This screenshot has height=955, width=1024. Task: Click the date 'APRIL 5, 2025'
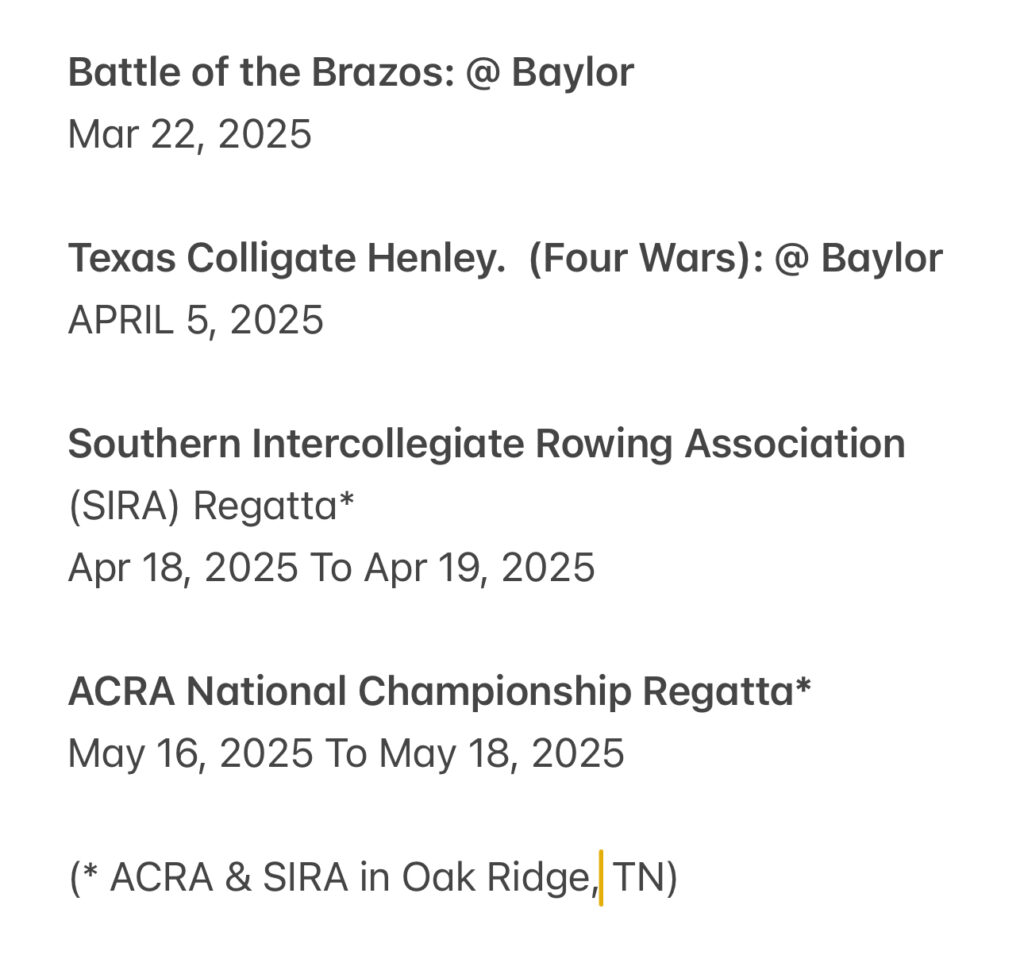tap(195, 320)
